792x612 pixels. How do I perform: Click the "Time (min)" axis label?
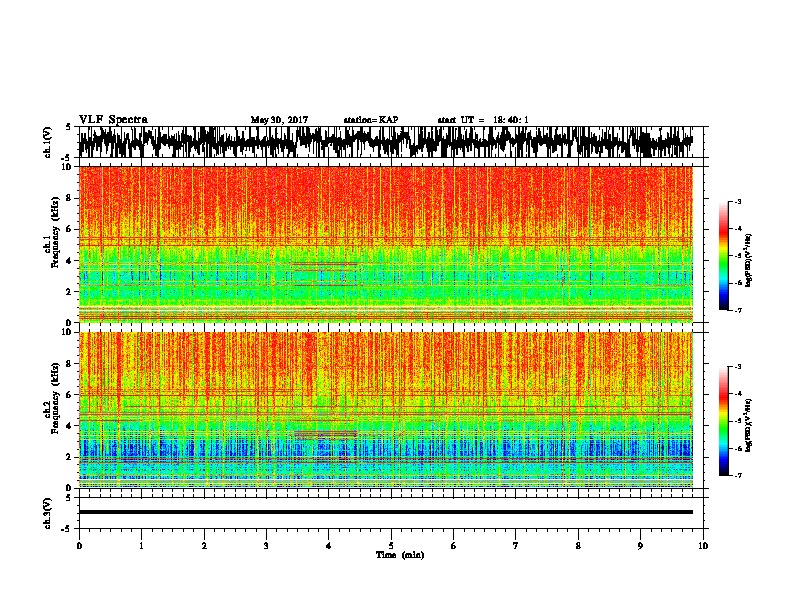click(x=400, y=555)
